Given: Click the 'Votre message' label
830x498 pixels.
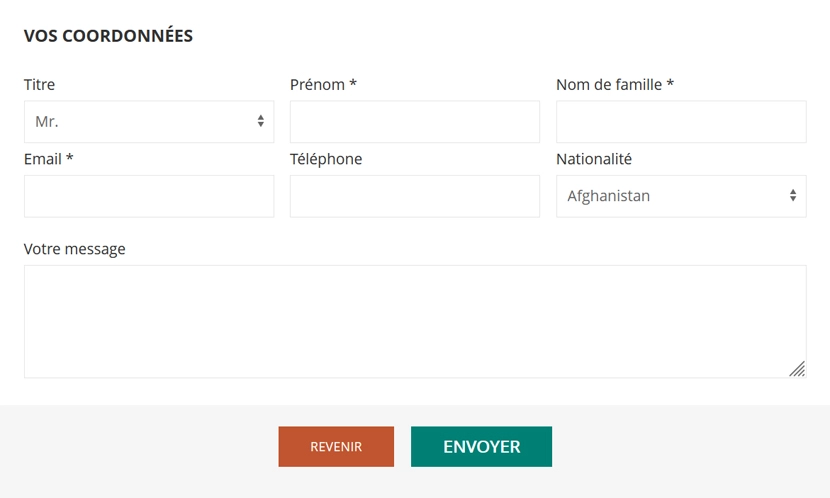Looking at the screenshot, I should tap(75, 249).
